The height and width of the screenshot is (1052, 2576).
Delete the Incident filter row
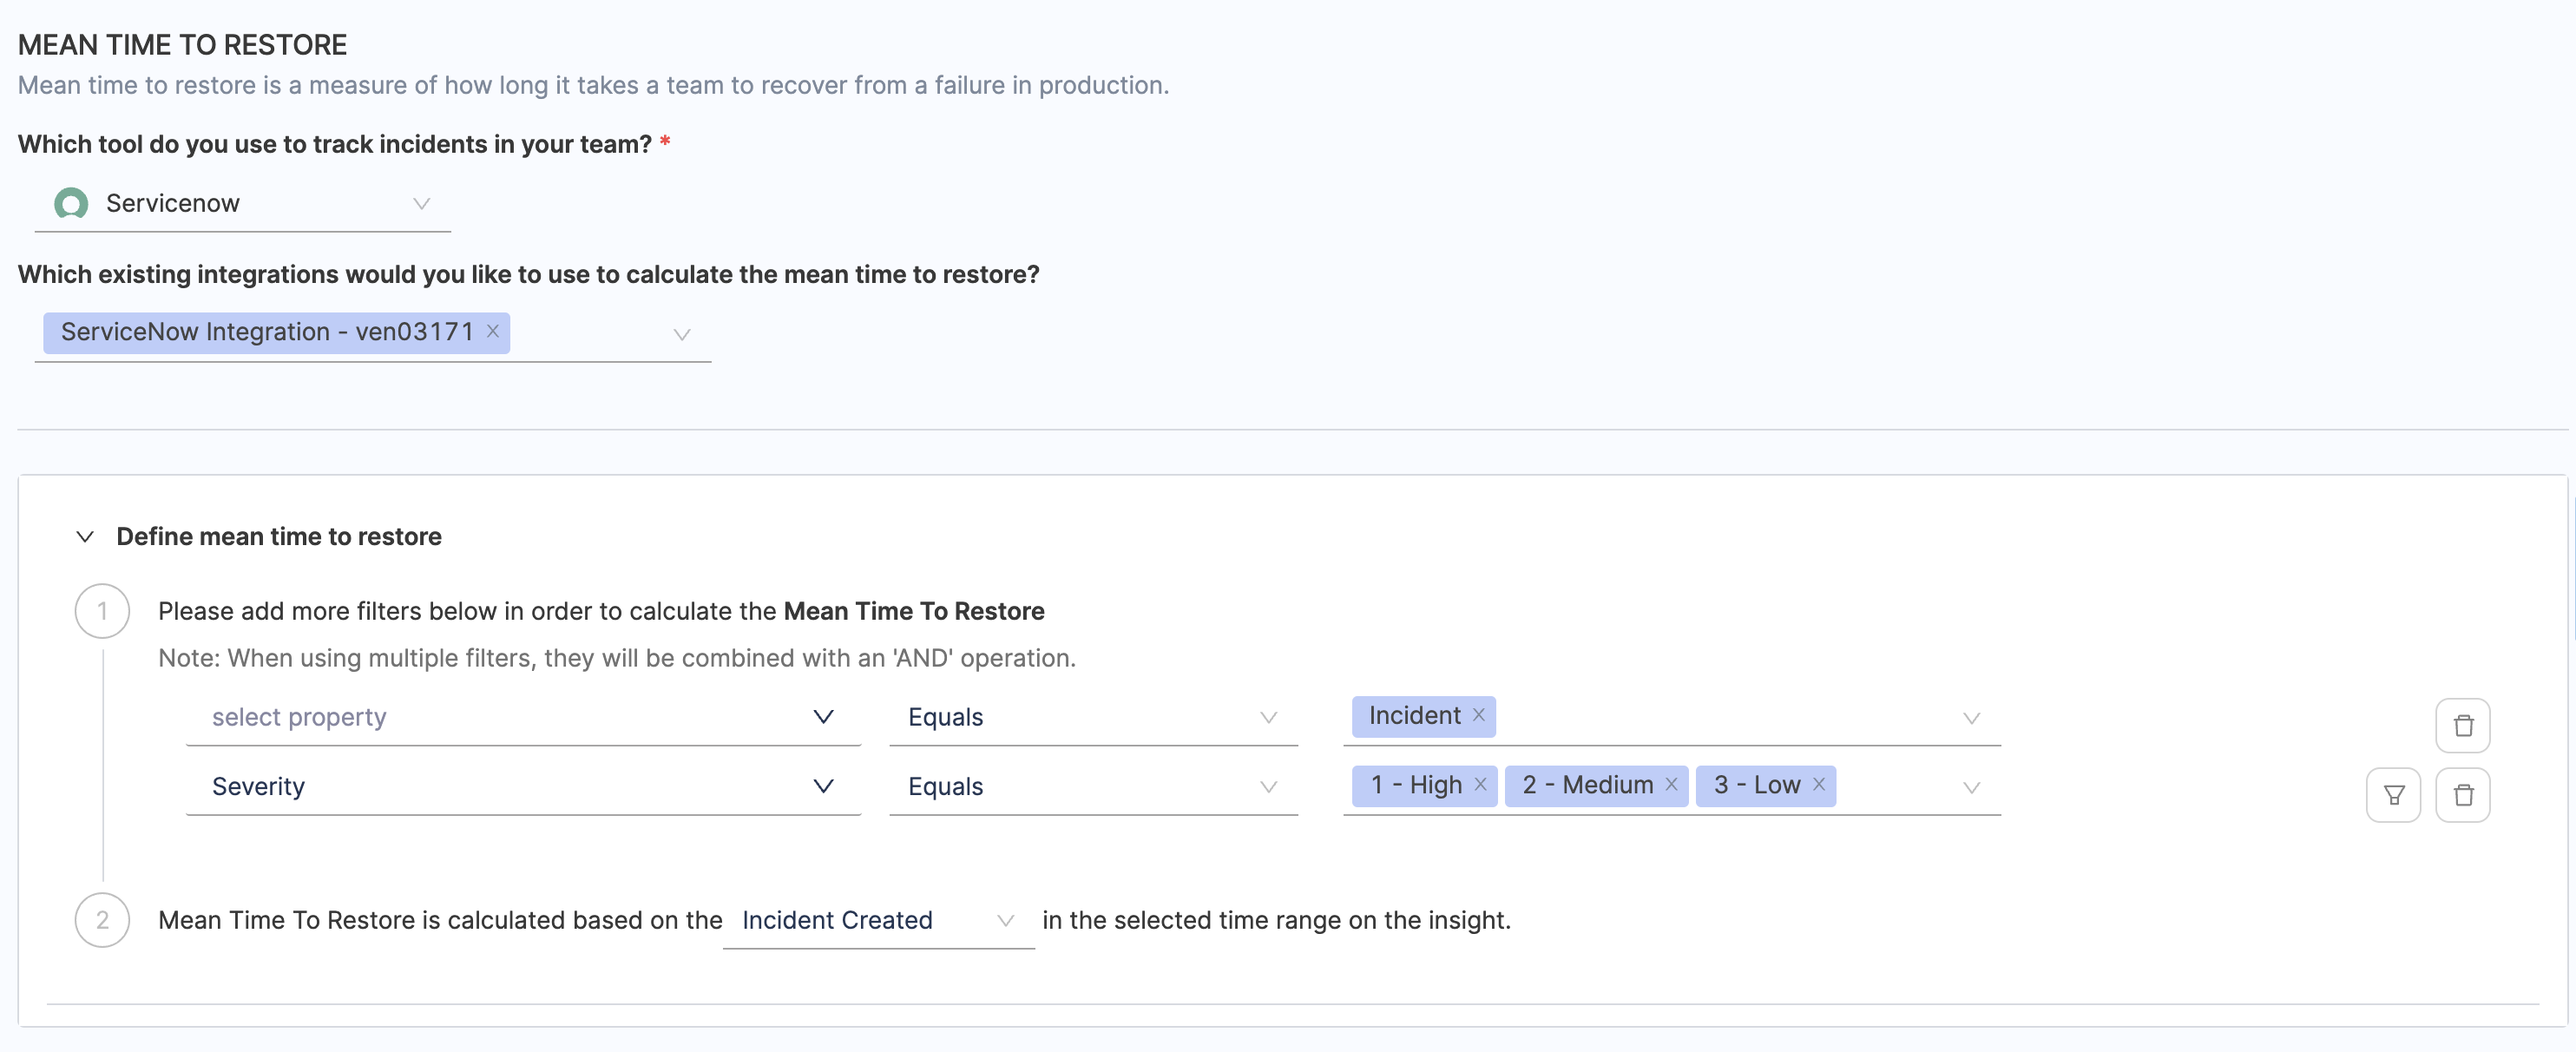pos(2462,725)
